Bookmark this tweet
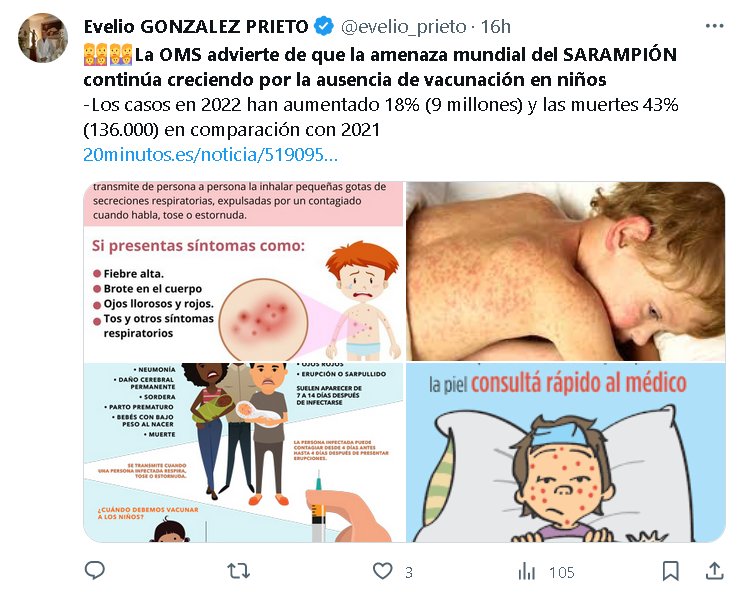Screen dimensions: 746x598 tap(671, 571)
